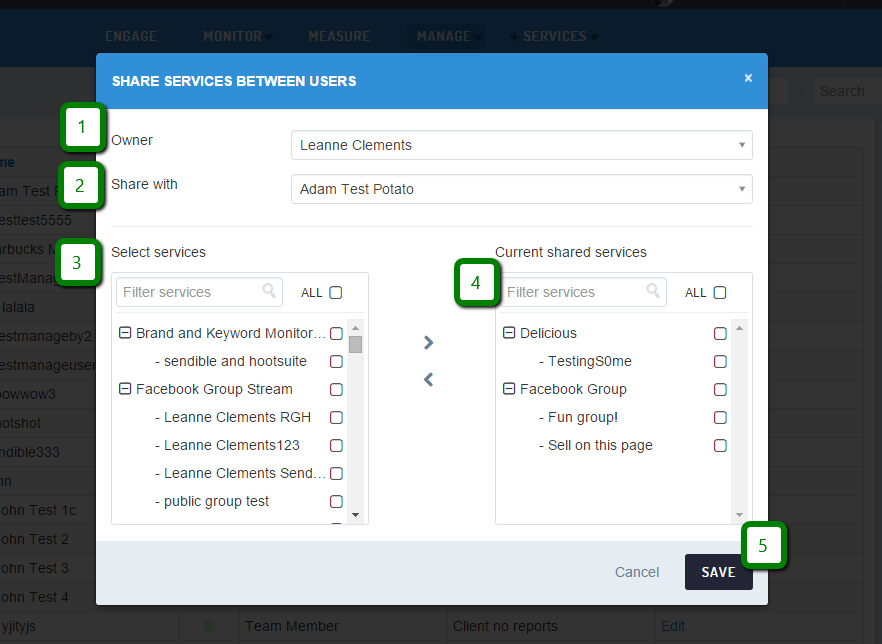The image size is (882, 644).
Task: Select the Leanne Clements RGH checkbox
Action: pos(336,417)
